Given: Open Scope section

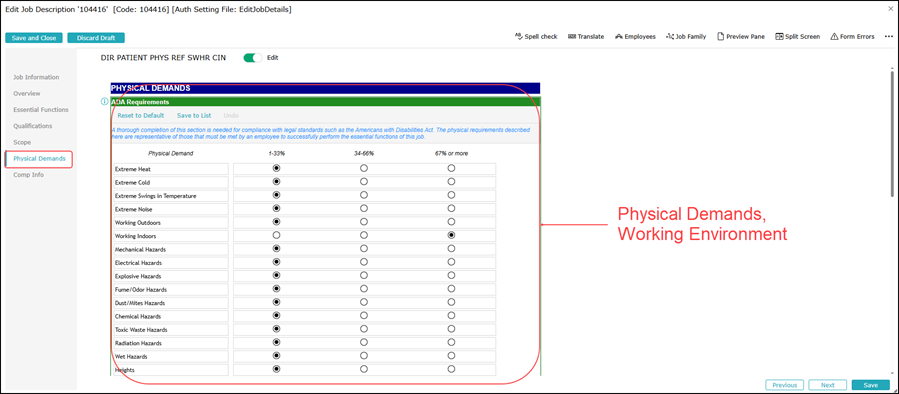Looking at the screenshot, I should tap(22, 142).
